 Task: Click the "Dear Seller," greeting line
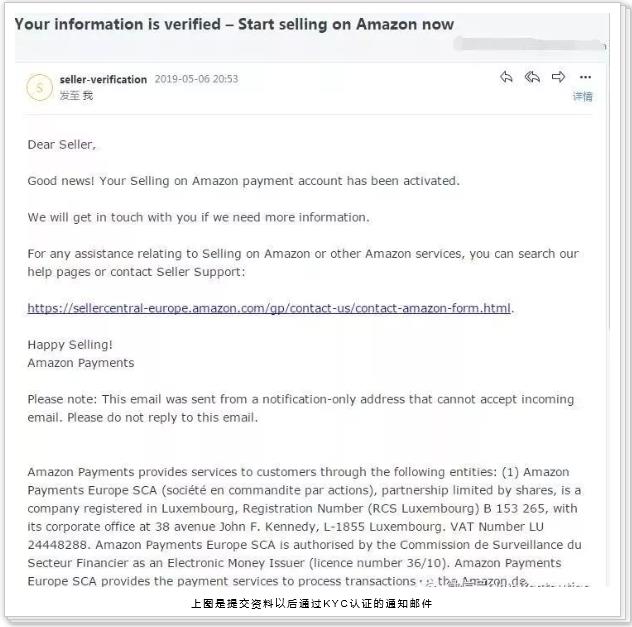click(x=62, y=145)
